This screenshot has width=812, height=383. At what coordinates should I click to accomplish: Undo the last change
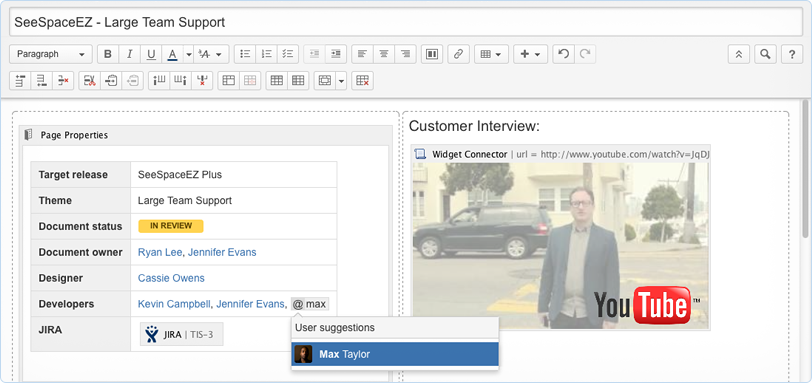coord(563,54)
